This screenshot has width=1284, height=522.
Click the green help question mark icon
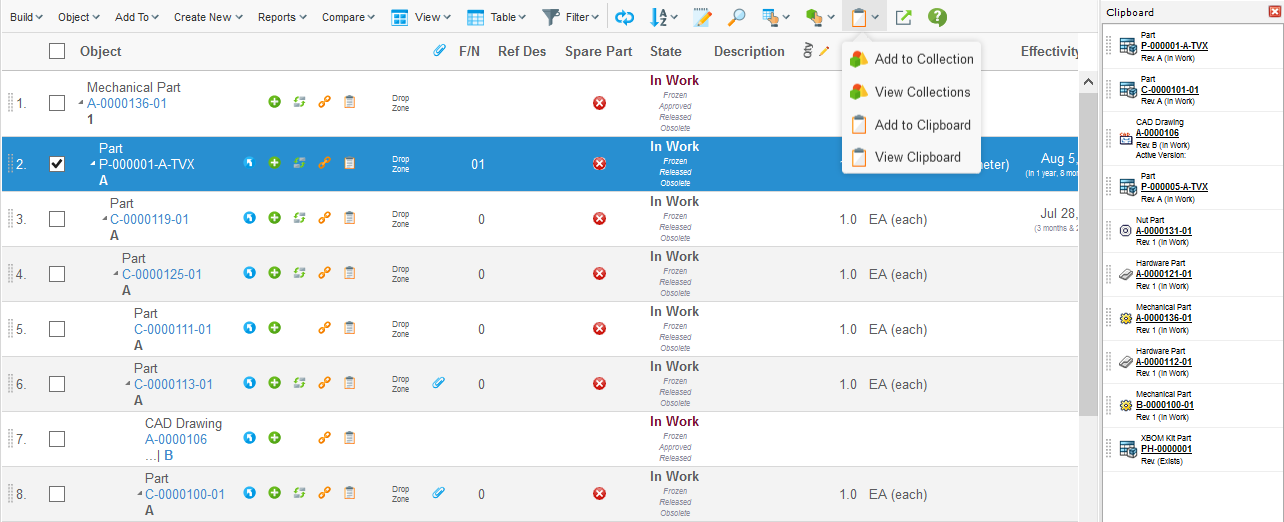[x=937, y=17]
